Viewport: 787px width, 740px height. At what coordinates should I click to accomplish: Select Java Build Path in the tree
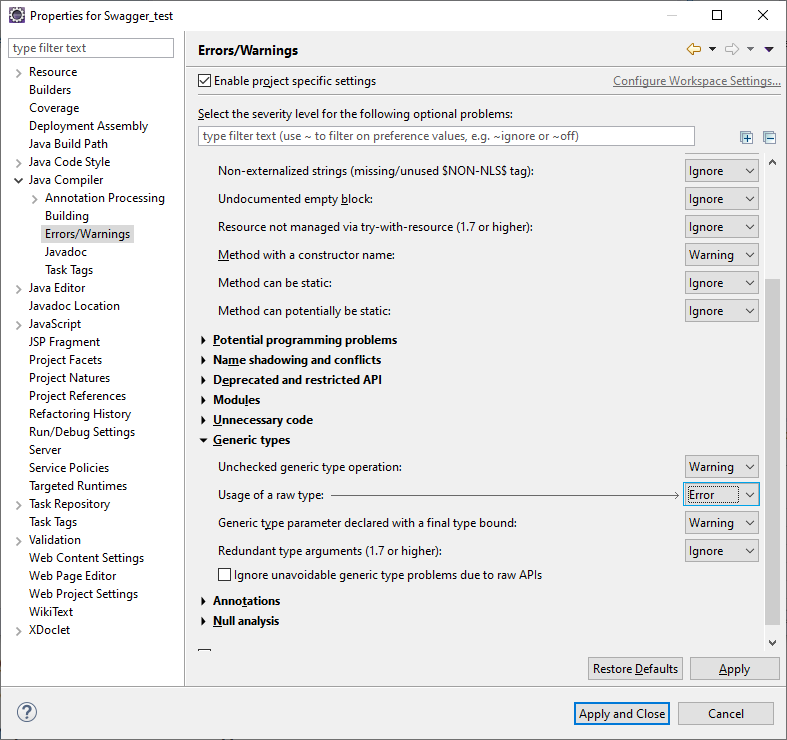68,144
